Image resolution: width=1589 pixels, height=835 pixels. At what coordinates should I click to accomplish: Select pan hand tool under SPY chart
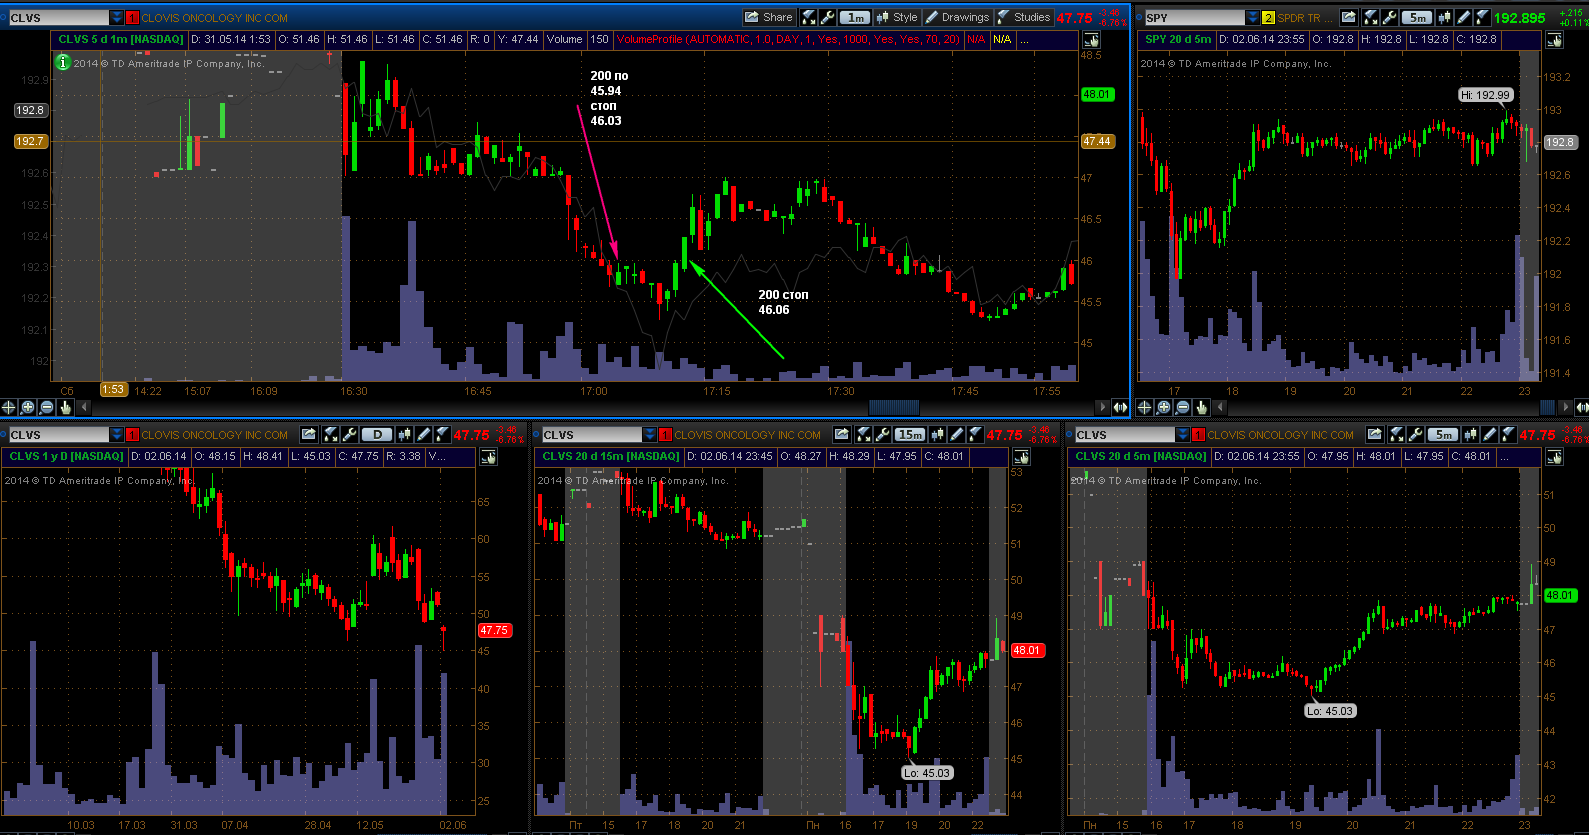pos(1201,407)
